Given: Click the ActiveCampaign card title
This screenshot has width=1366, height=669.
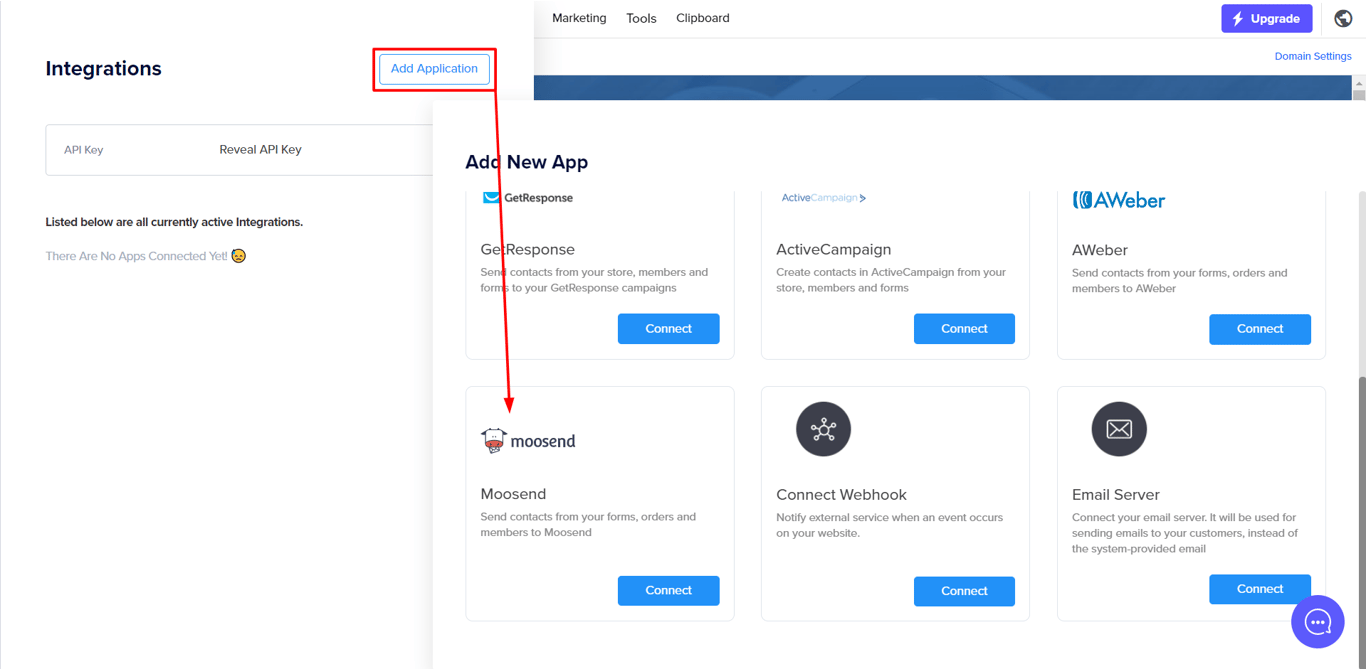Looking at the screenshot, I should (x=833, y=249).
